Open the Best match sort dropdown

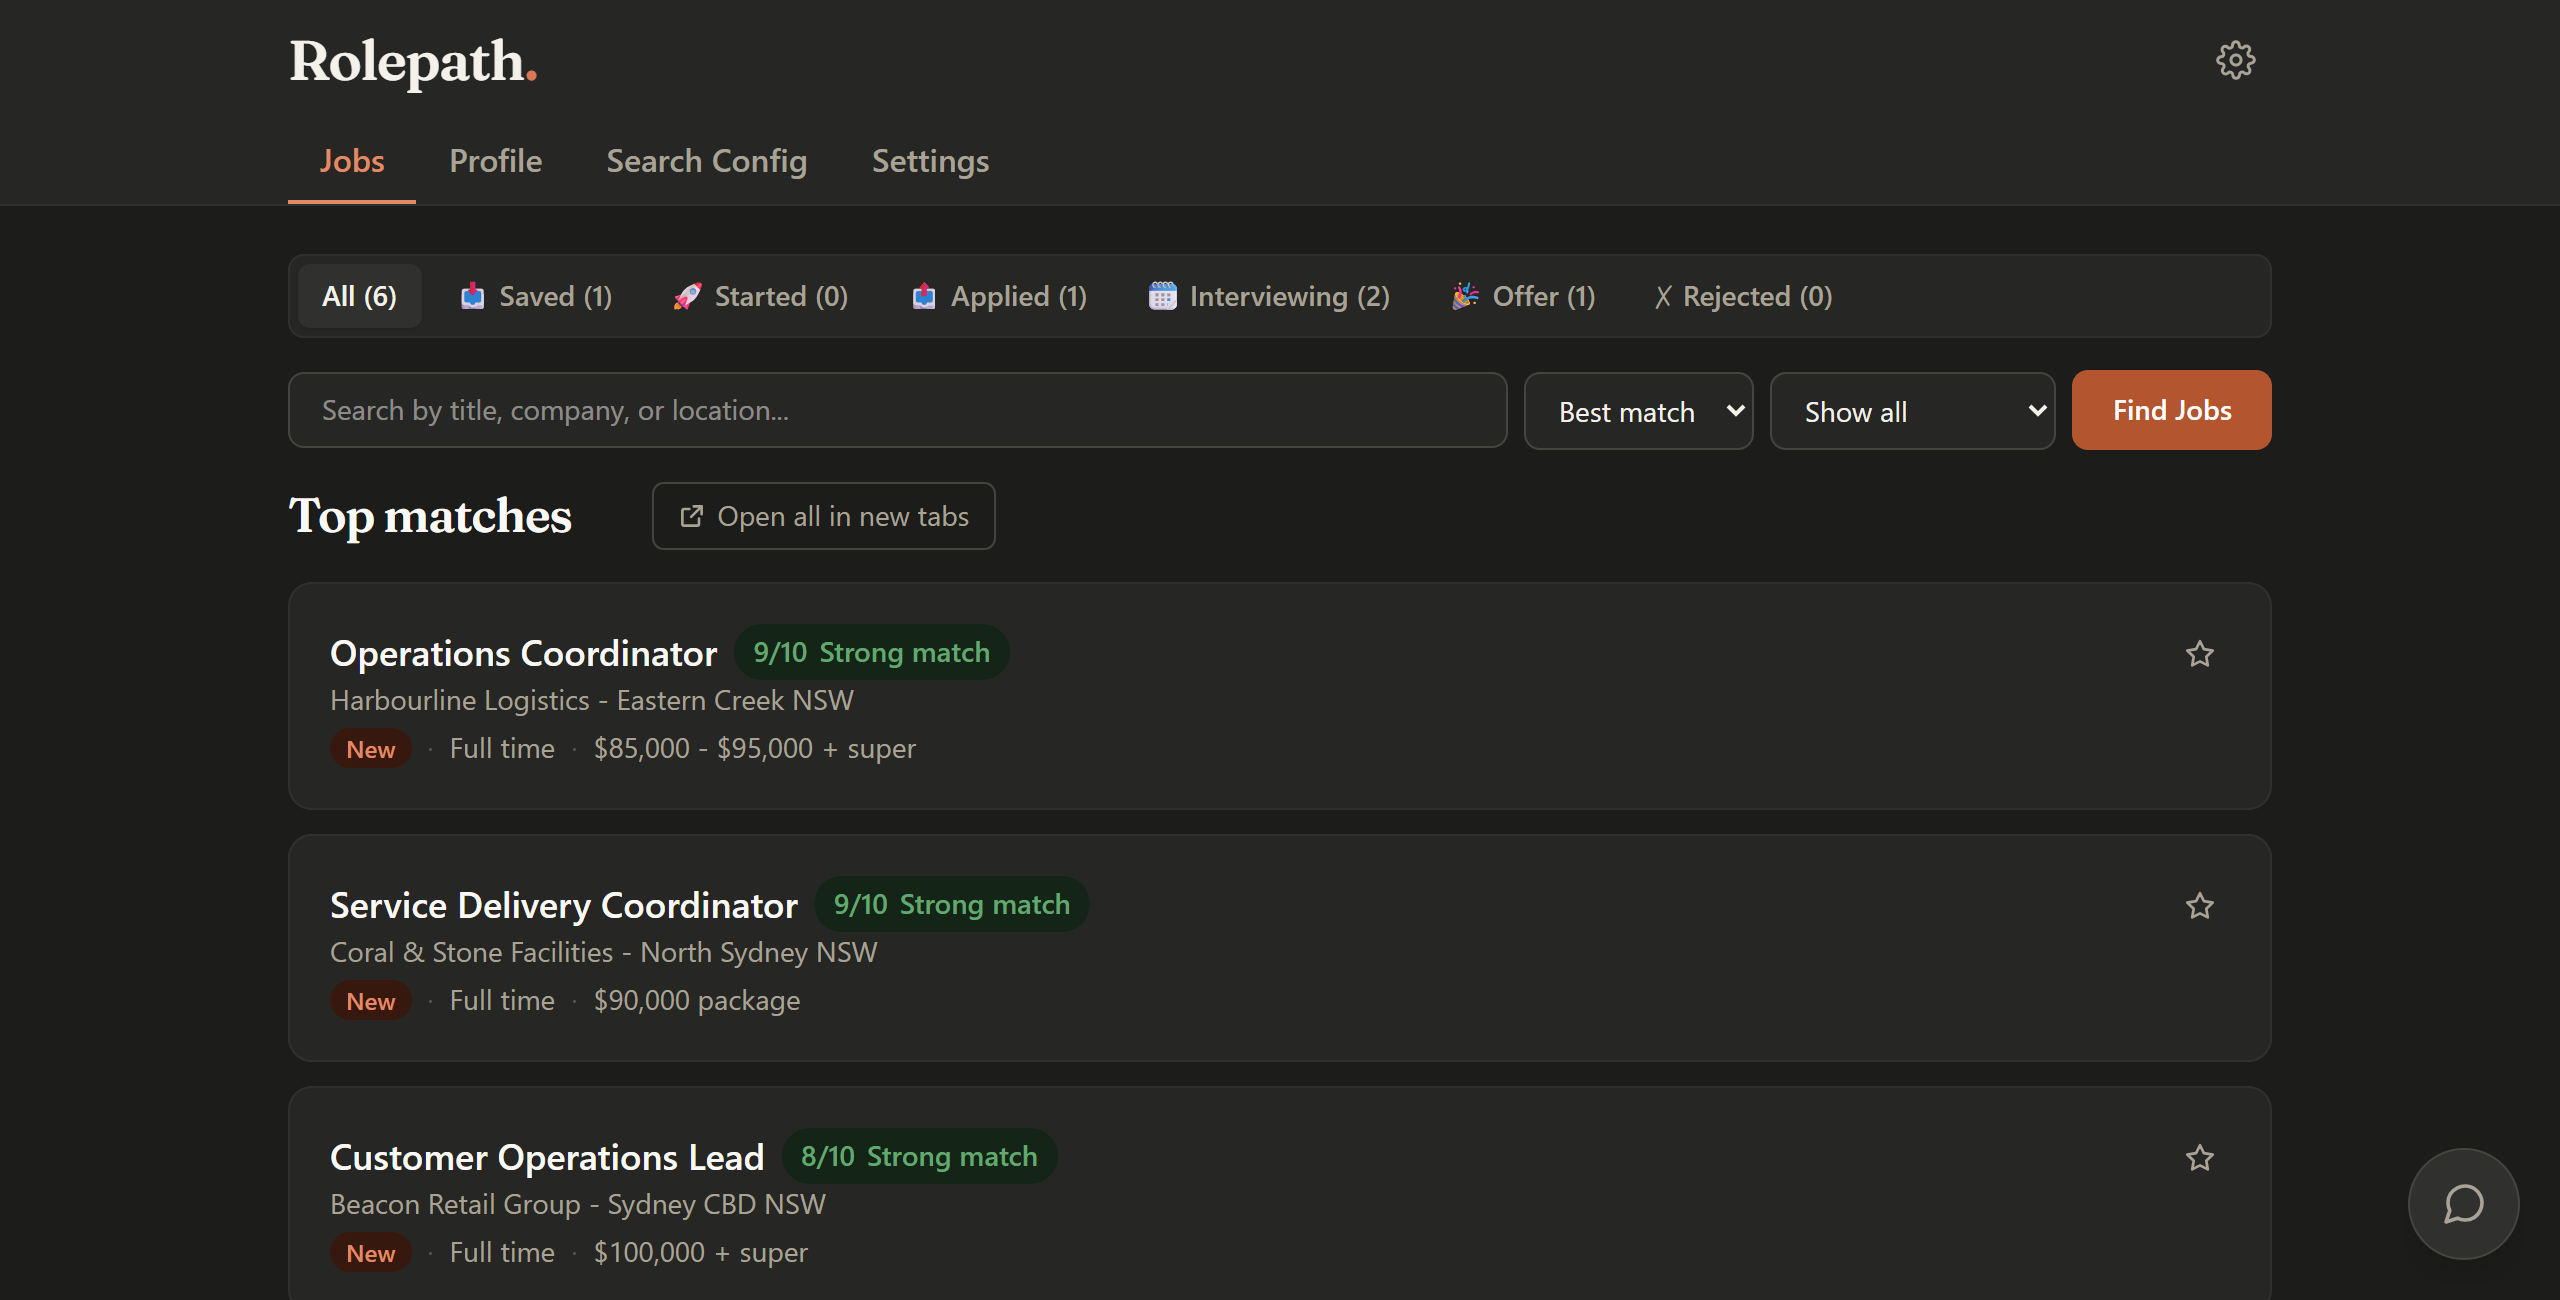click(x=1638, y=411)
